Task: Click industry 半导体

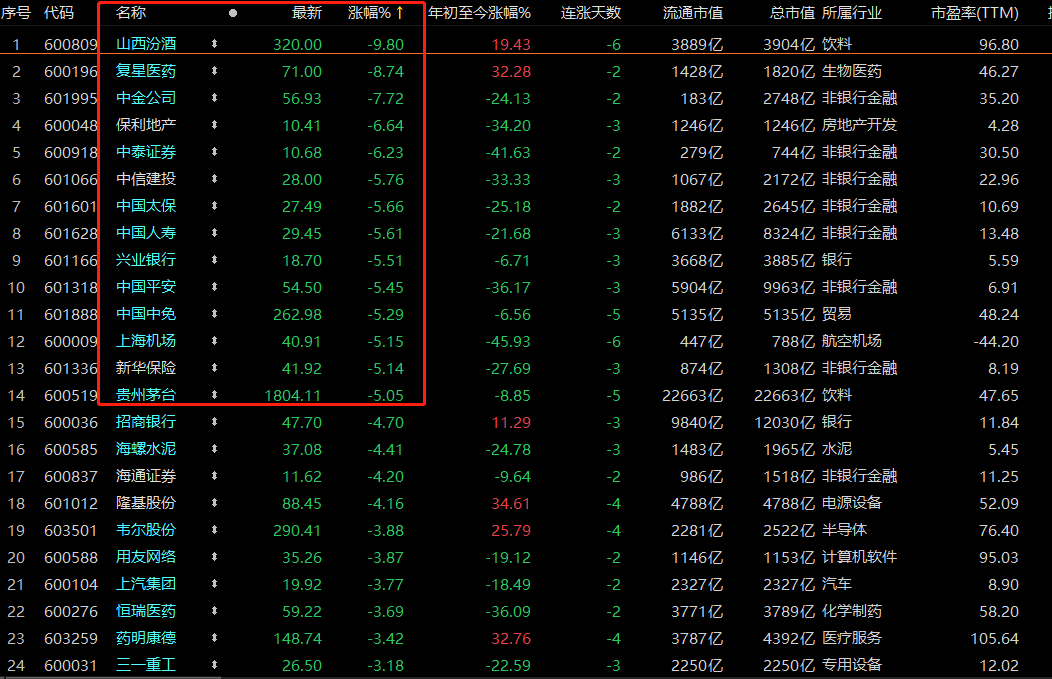Action: coord(844,530)
